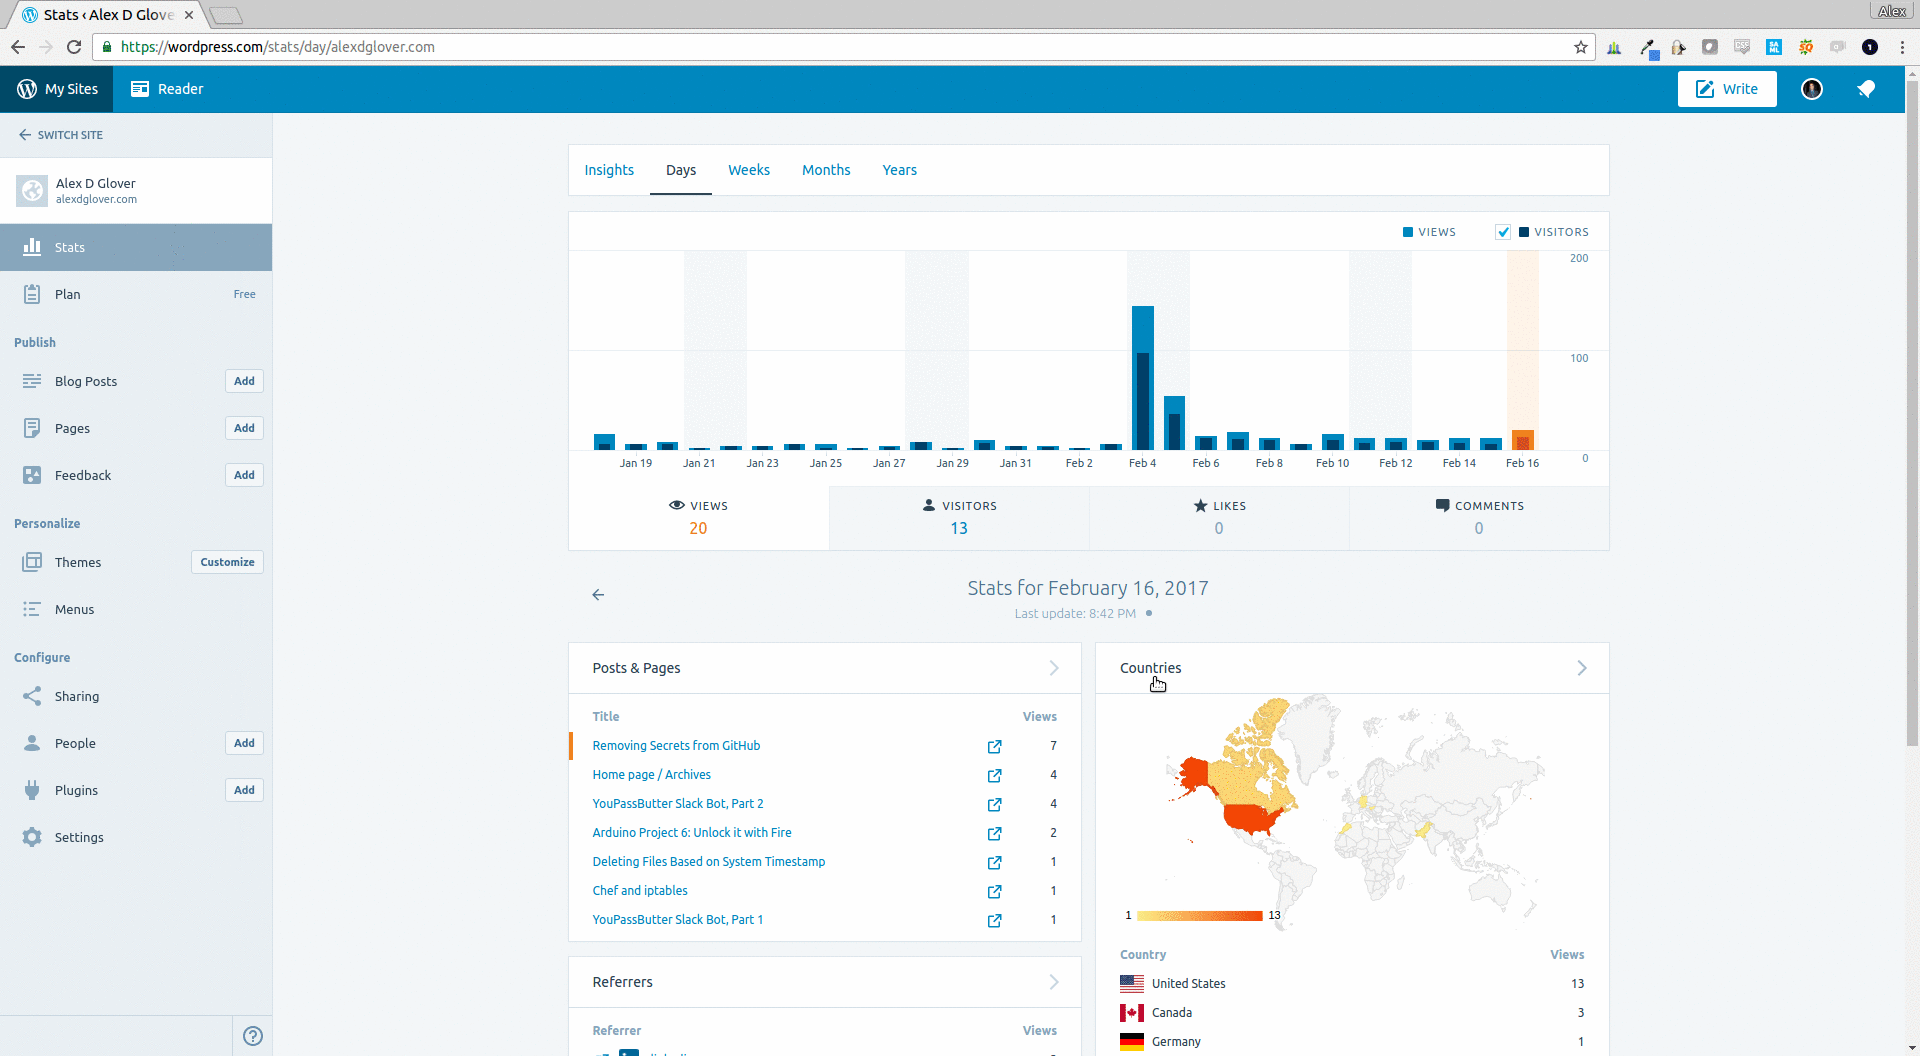Click the Stats bar chart icon
Screen dimensions: 1920x1056
pyautogui.click(x=32, y=246)
